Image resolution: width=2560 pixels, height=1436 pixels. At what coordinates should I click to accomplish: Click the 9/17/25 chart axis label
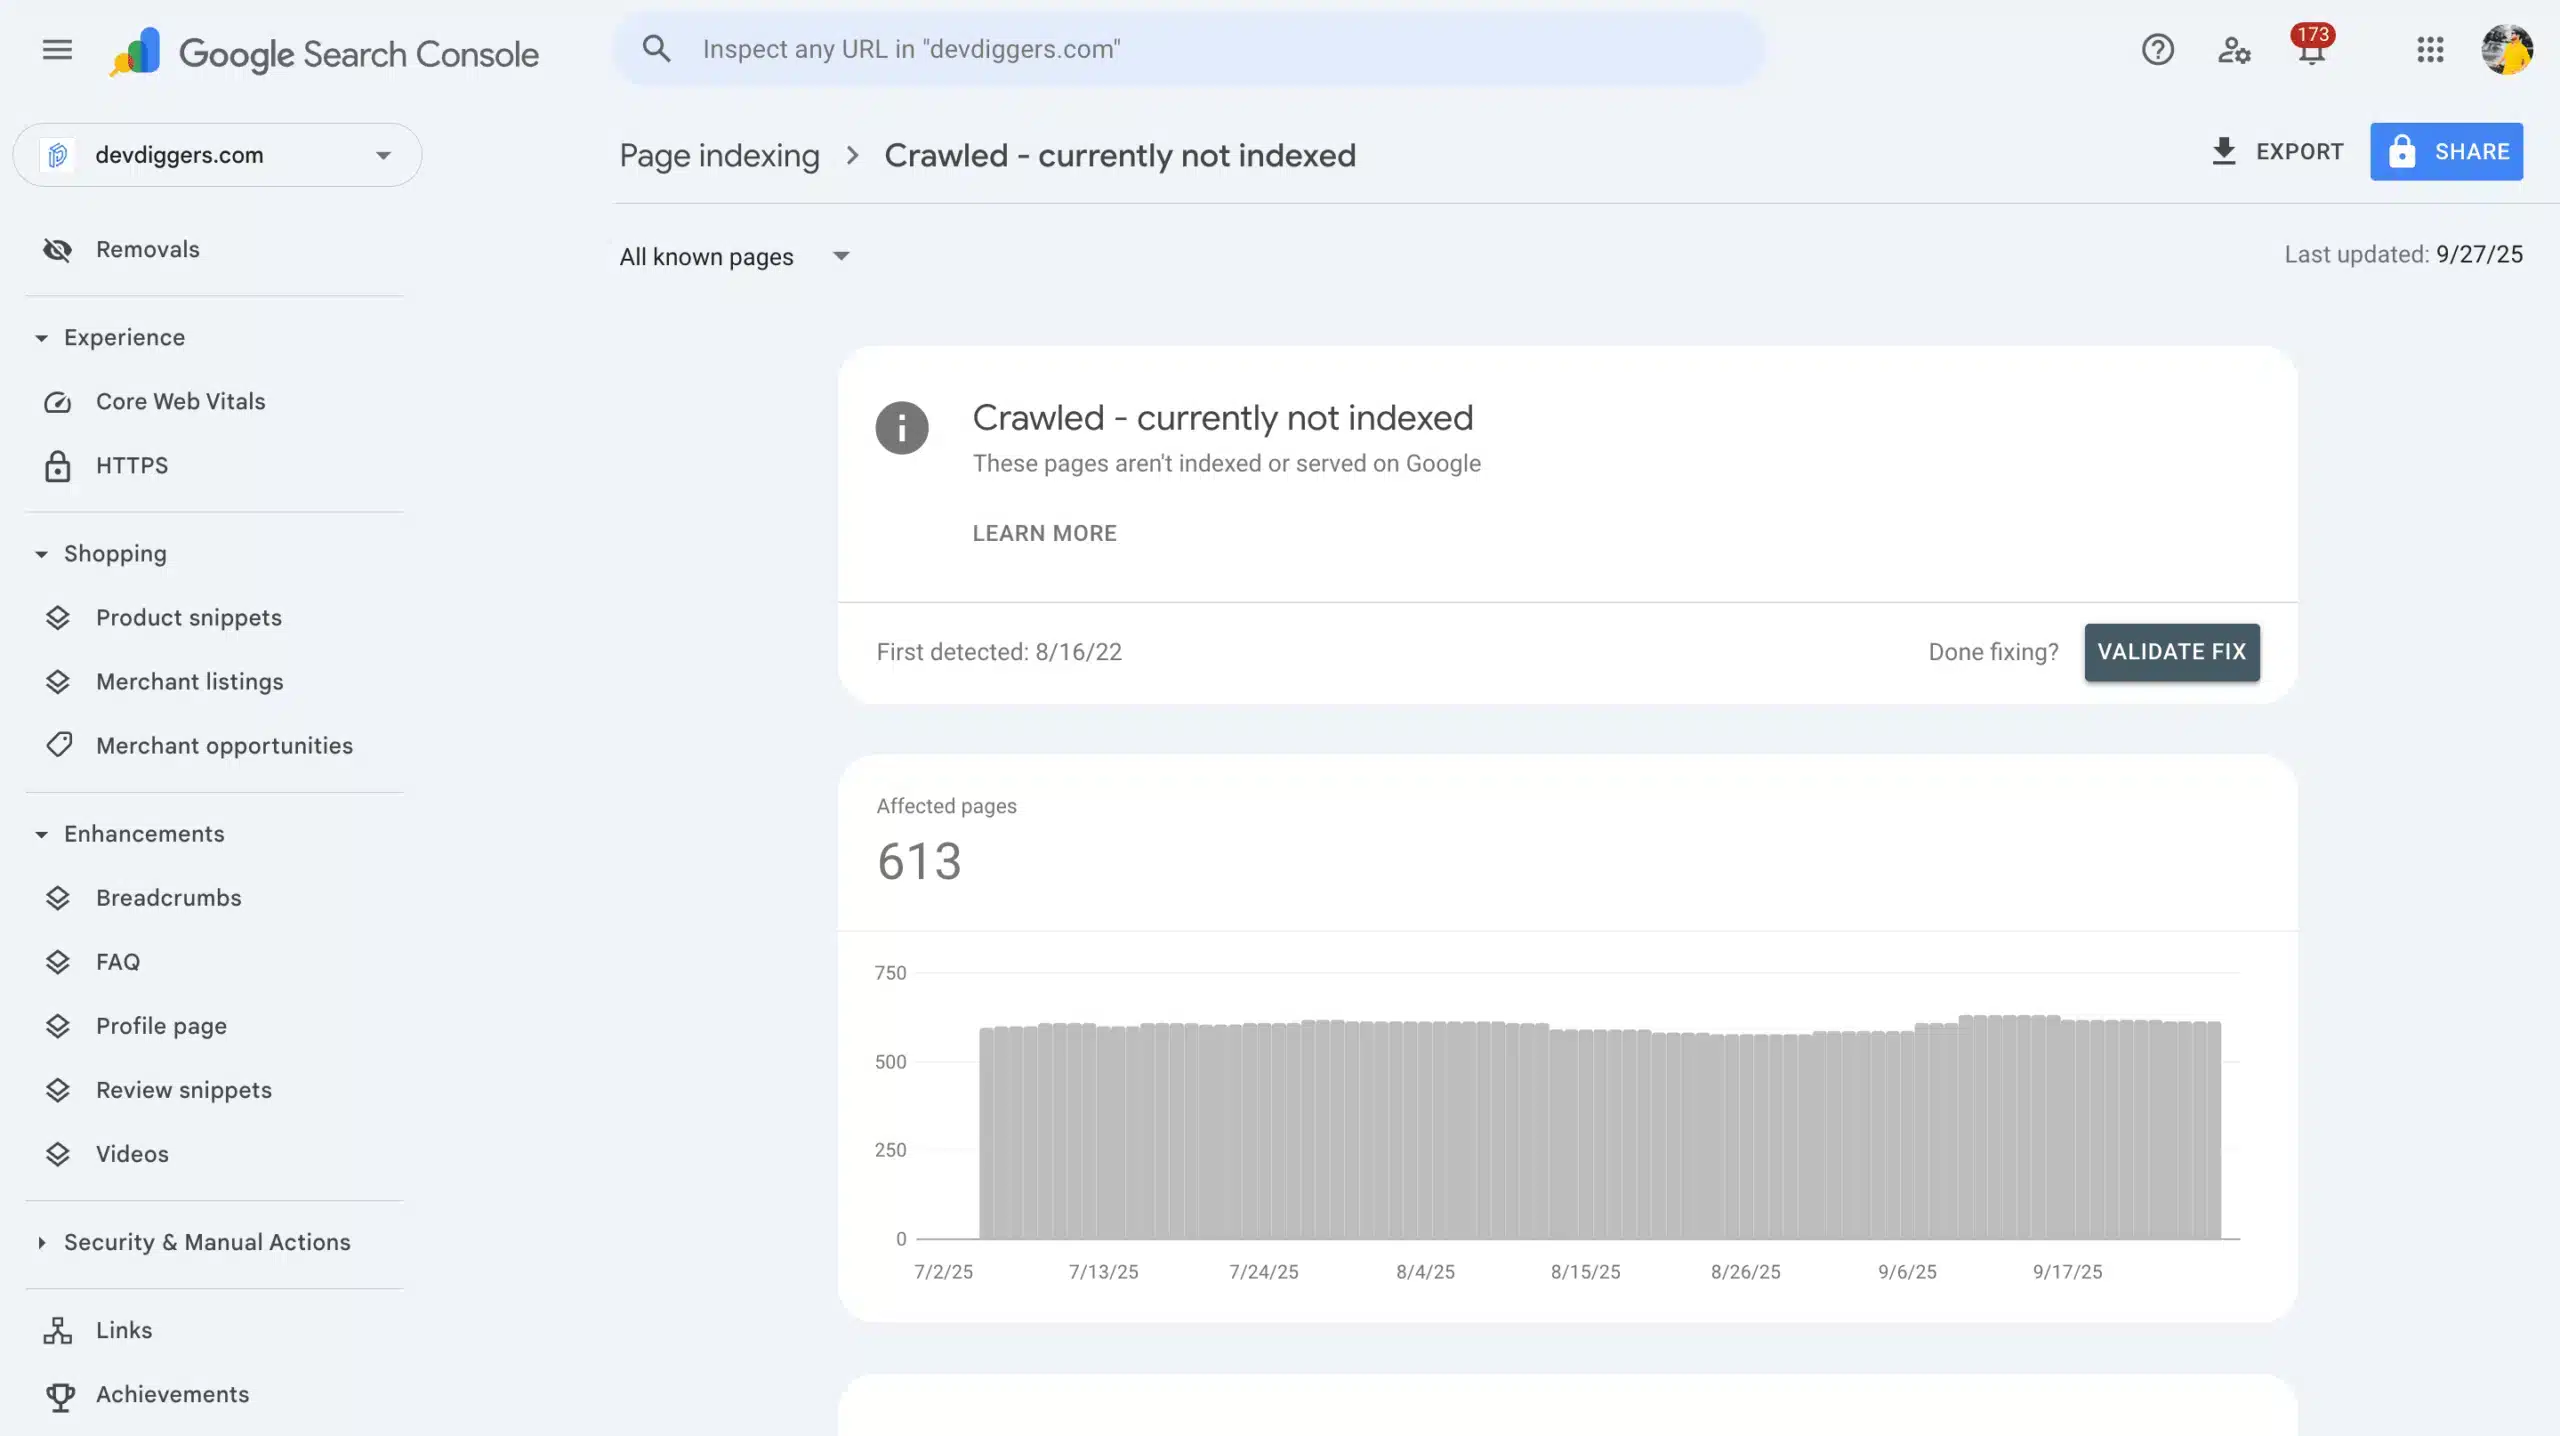tap(2067, 1272)
